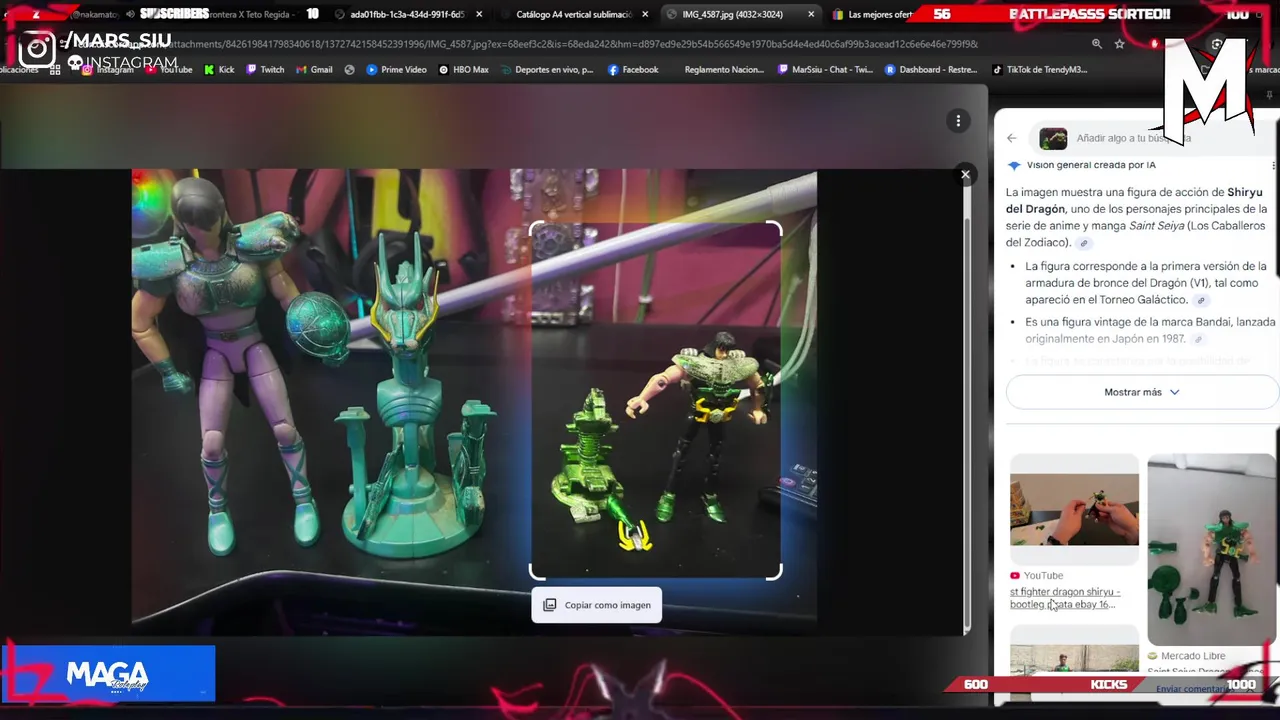Screen dimensions: 1280x720
Task: Open the st fighter dragon shiryu link
Action: 1064,598
